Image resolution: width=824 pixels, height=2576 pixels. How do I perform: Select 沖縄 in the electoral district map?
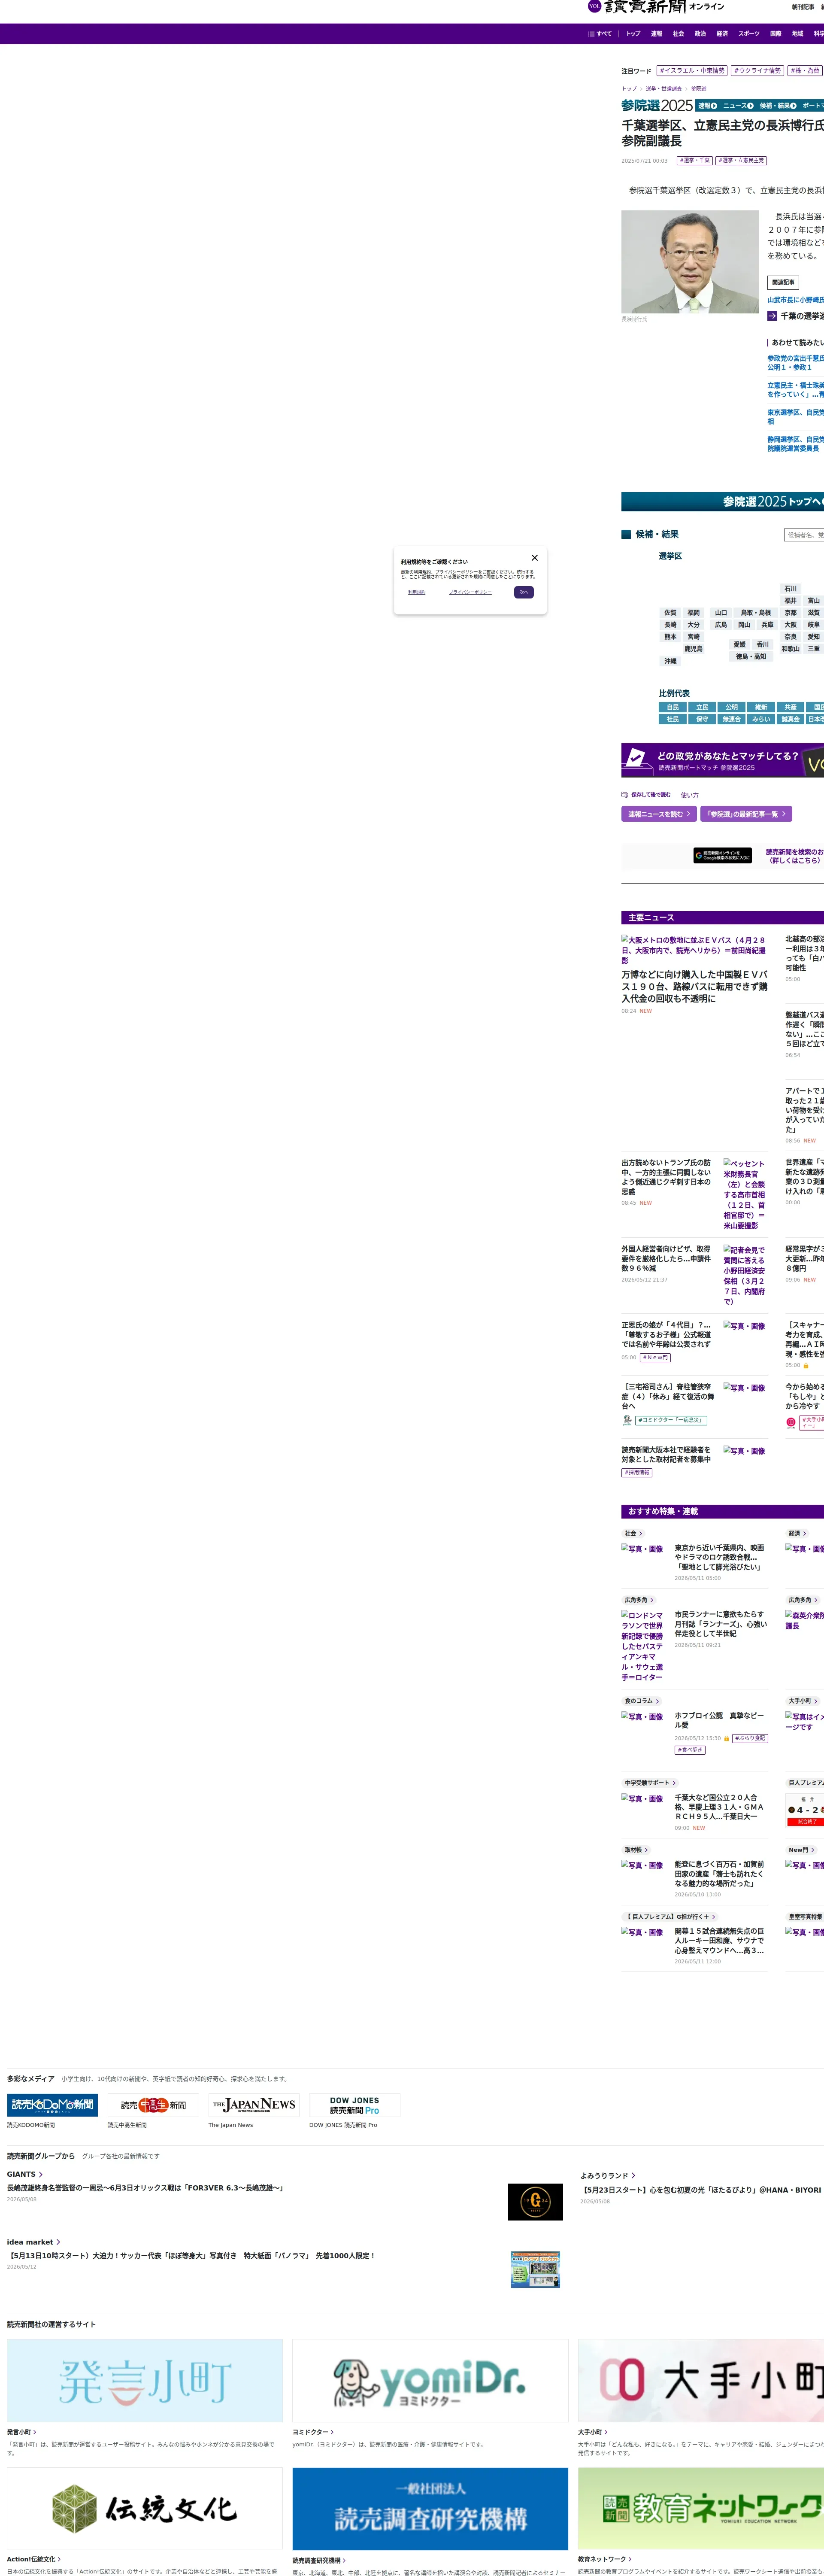(670, 661)
